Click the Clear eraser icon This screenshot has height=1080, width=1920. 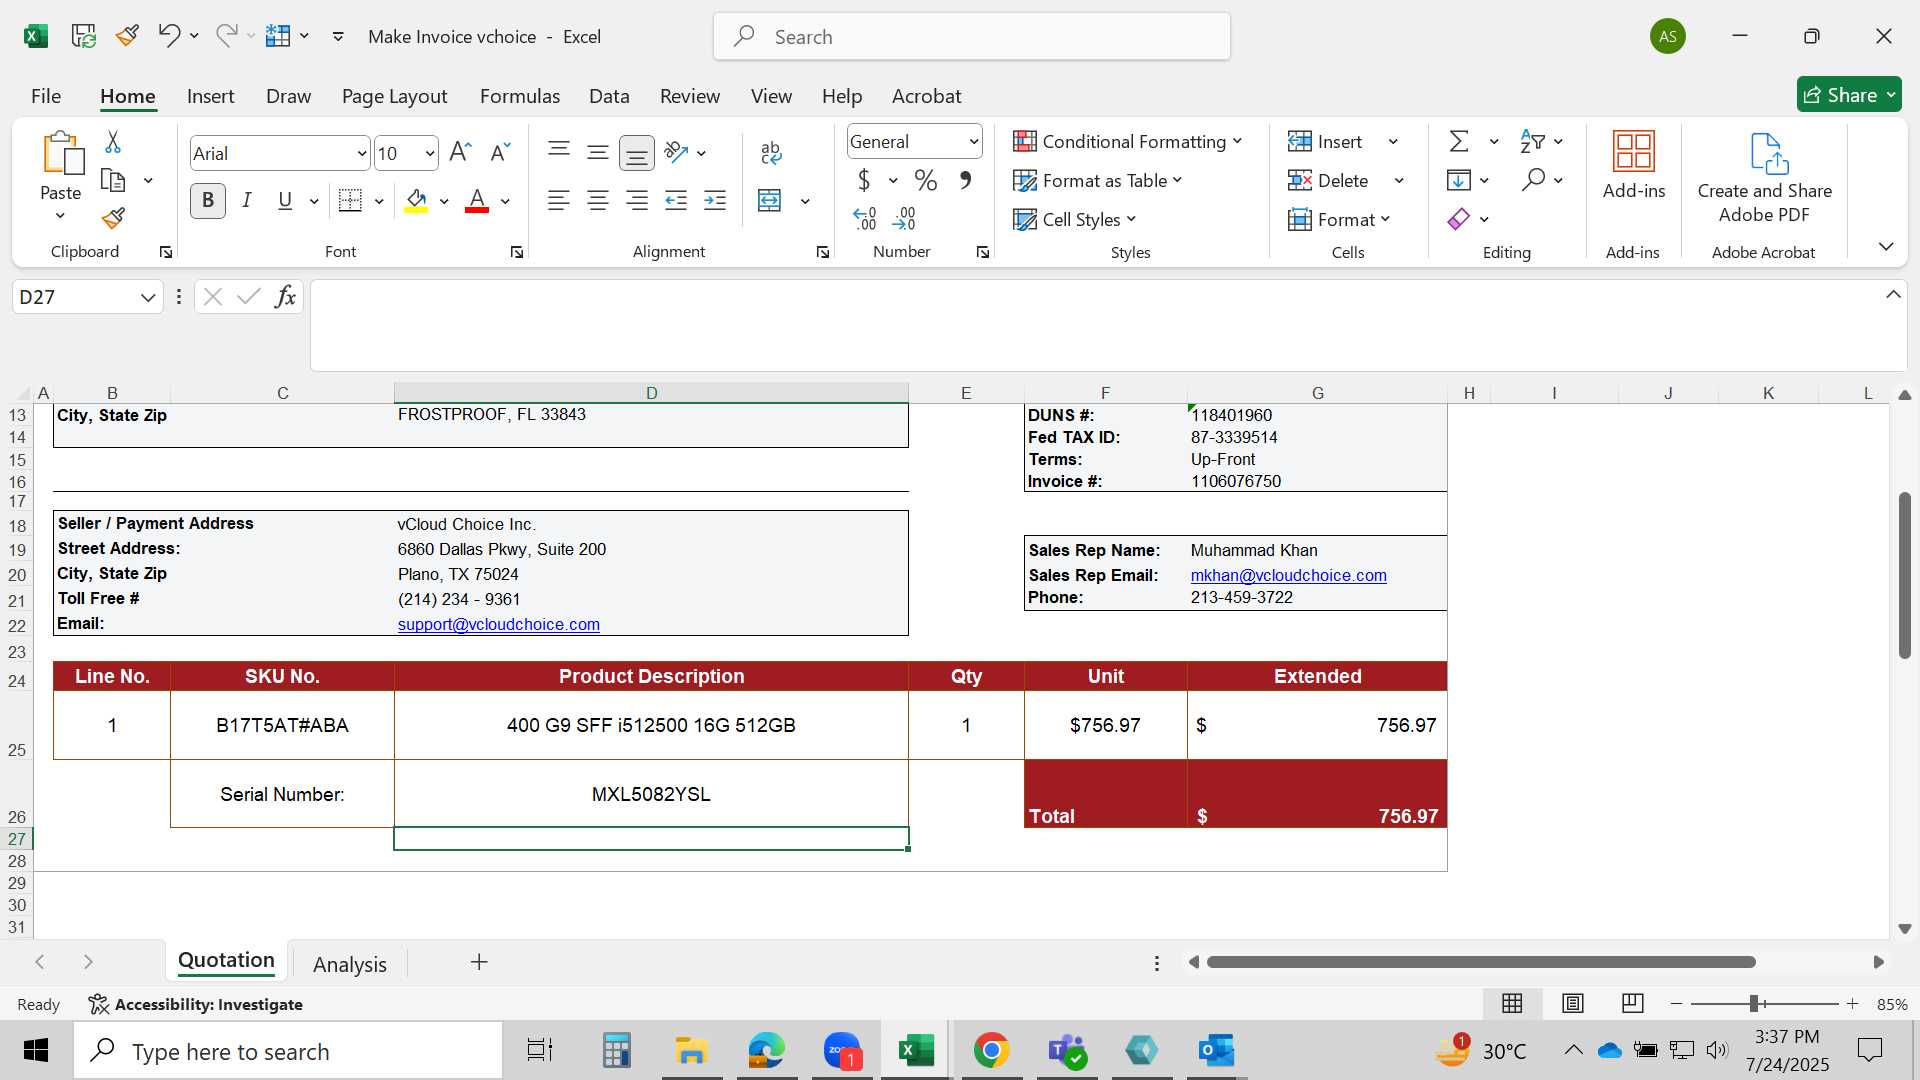point(1459,219)
